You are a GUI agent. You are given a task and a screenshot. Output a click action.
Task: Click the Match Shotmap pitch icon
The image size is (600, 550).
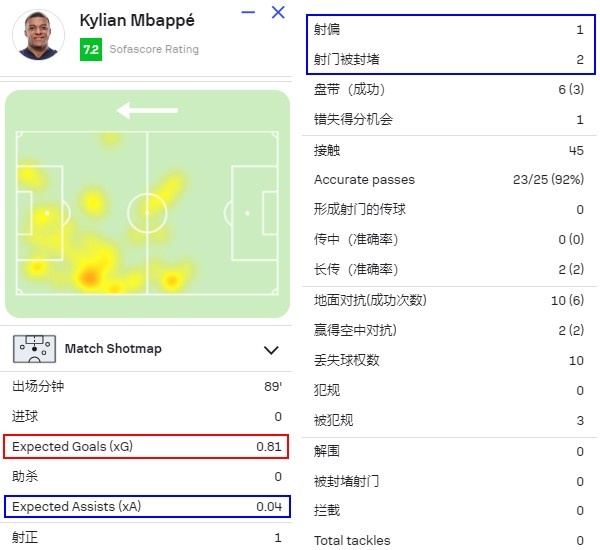(x=34, y=349)
